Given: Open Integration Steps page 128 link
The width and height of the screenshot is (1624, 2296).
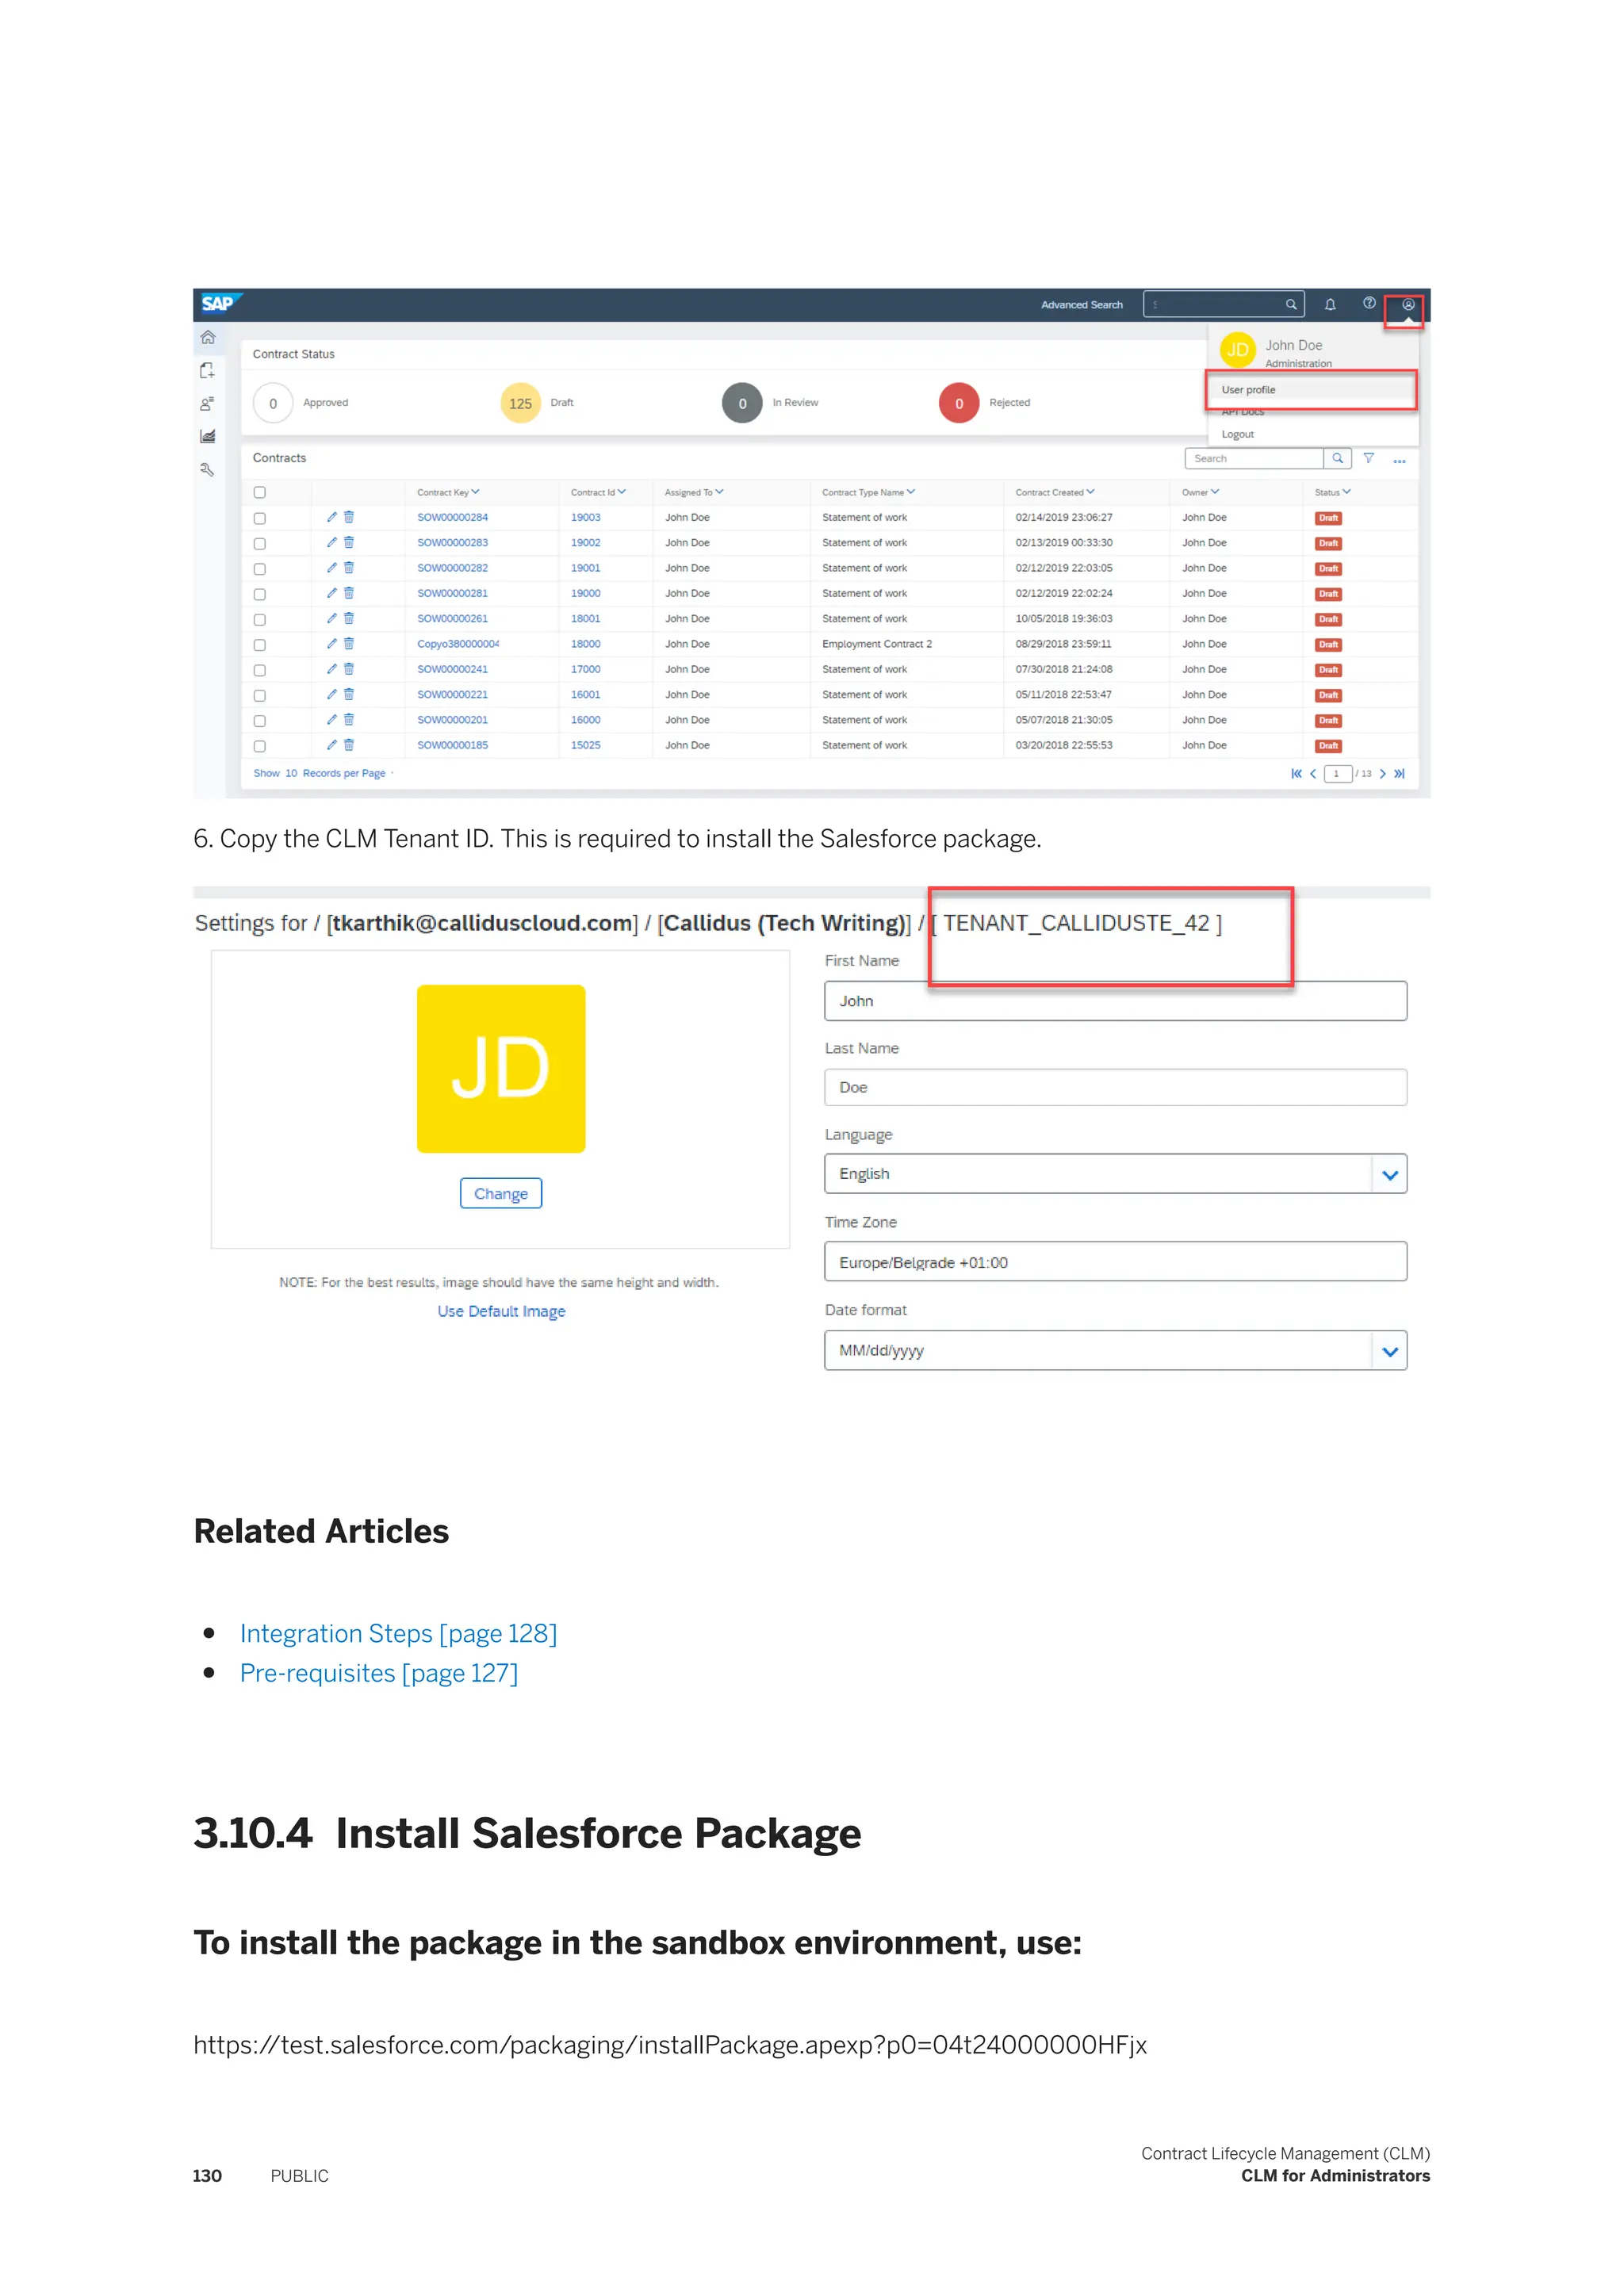Looking at the screenshot, I should 398,1633.
